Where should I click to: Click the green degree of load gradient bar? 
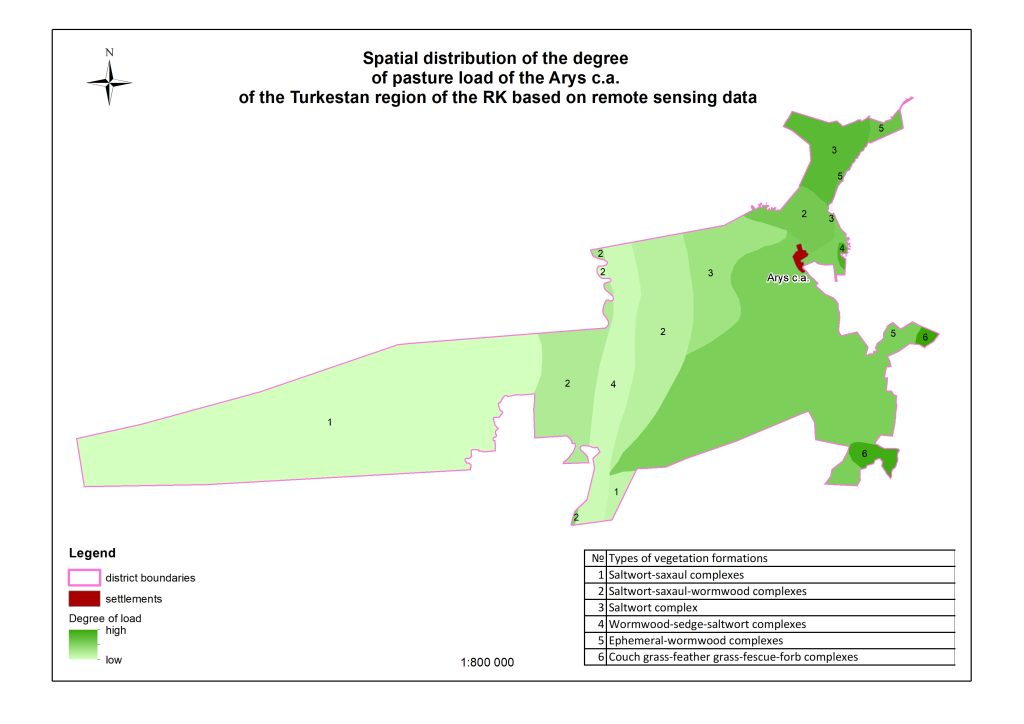tap(83, 645)
